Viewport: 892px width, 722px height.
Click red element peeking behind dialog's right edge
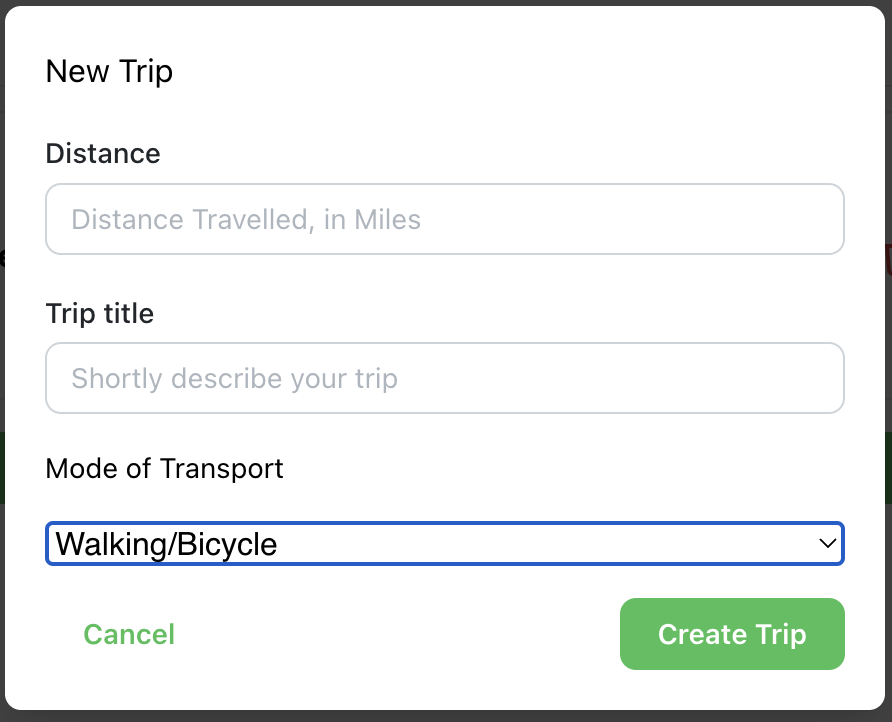click(x=889, y=260)
